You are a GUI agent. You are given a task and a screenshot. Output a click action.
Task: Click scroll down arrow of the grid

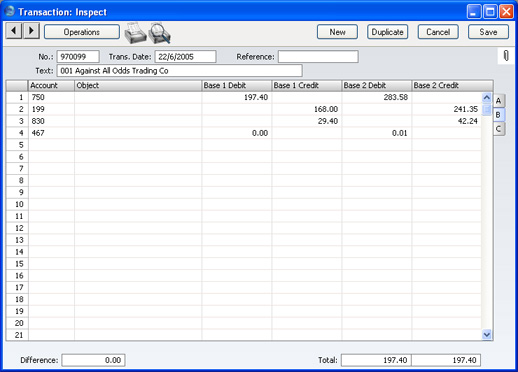click(x=487, y=334)
